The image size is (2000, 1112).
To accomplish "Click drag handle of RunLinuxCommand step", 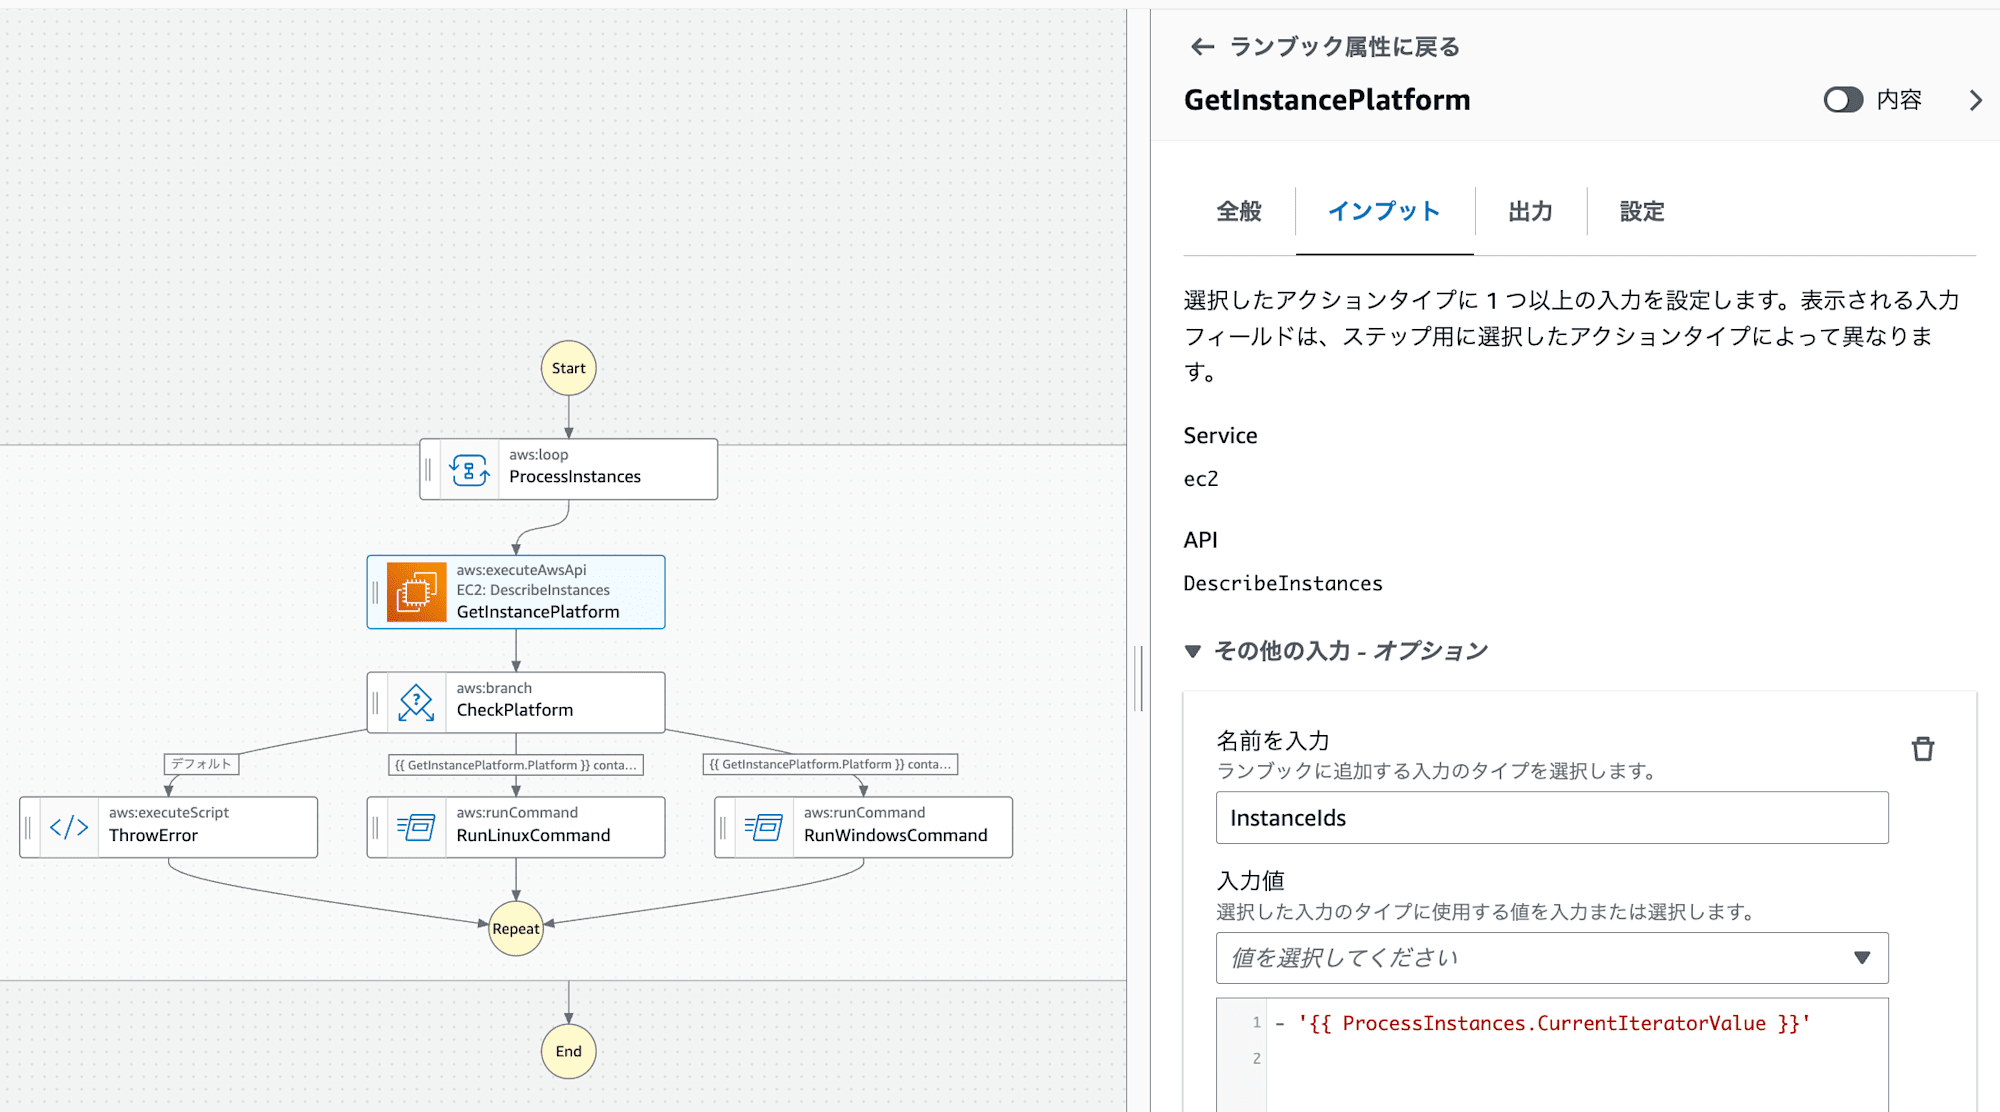I will tap(376, 827).
